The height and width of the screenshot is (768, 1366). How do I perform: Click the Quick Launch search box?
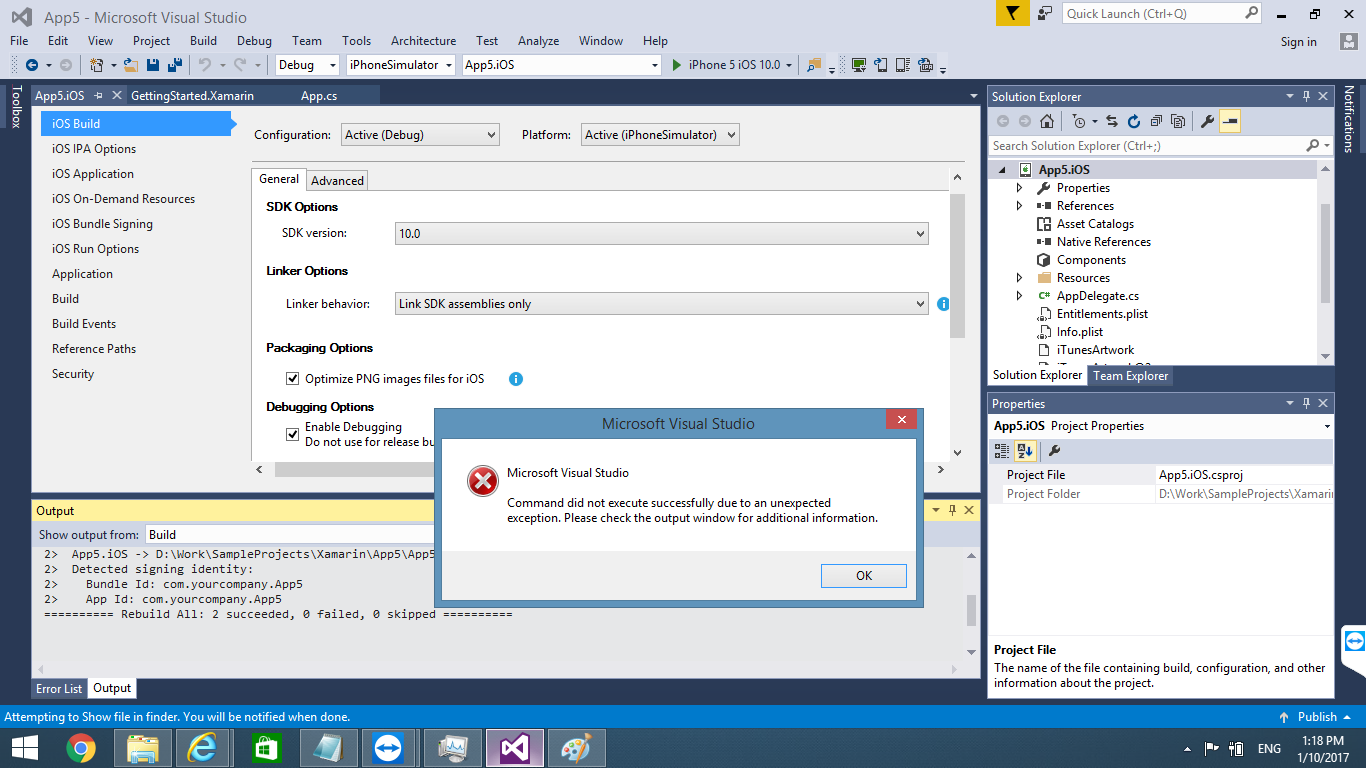1162,13
